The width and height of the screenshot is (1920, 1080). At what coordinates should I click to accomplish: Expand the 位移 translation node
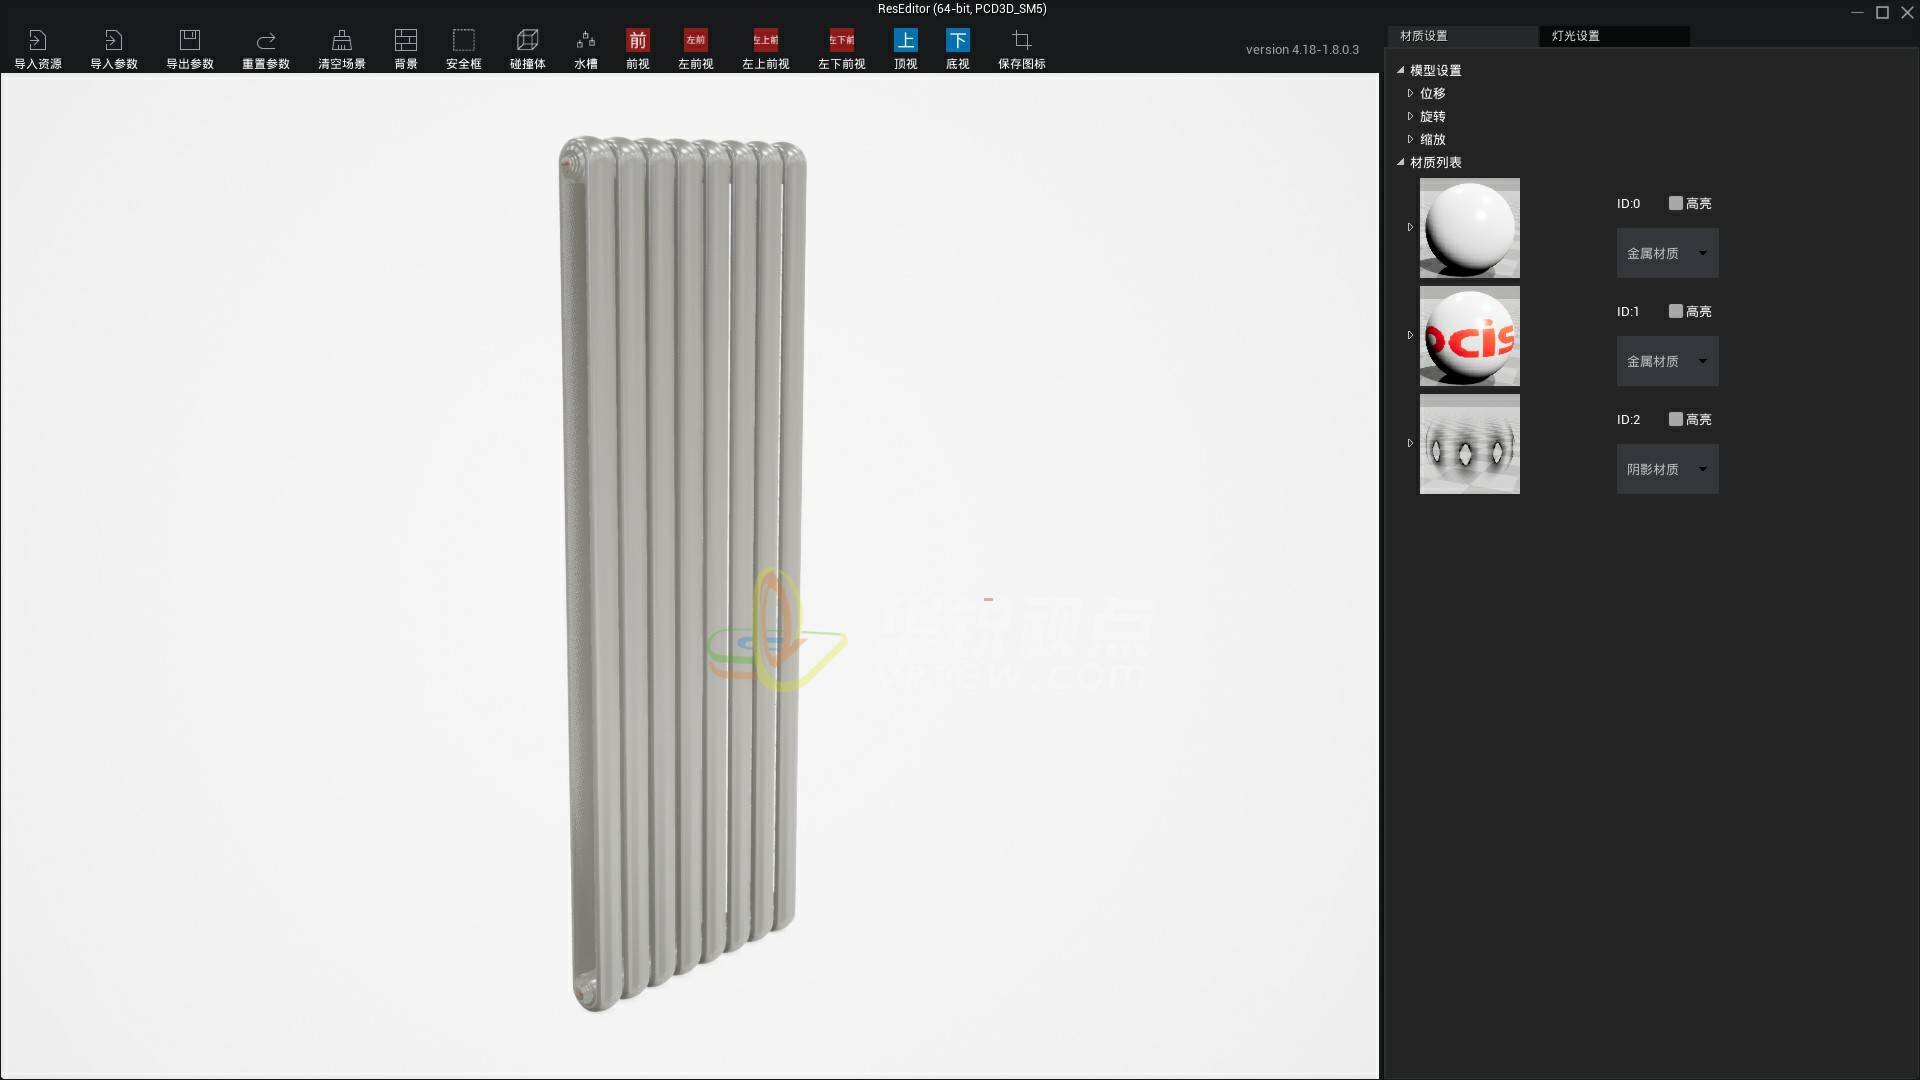pyautogui.click(x=1410, y=93)
